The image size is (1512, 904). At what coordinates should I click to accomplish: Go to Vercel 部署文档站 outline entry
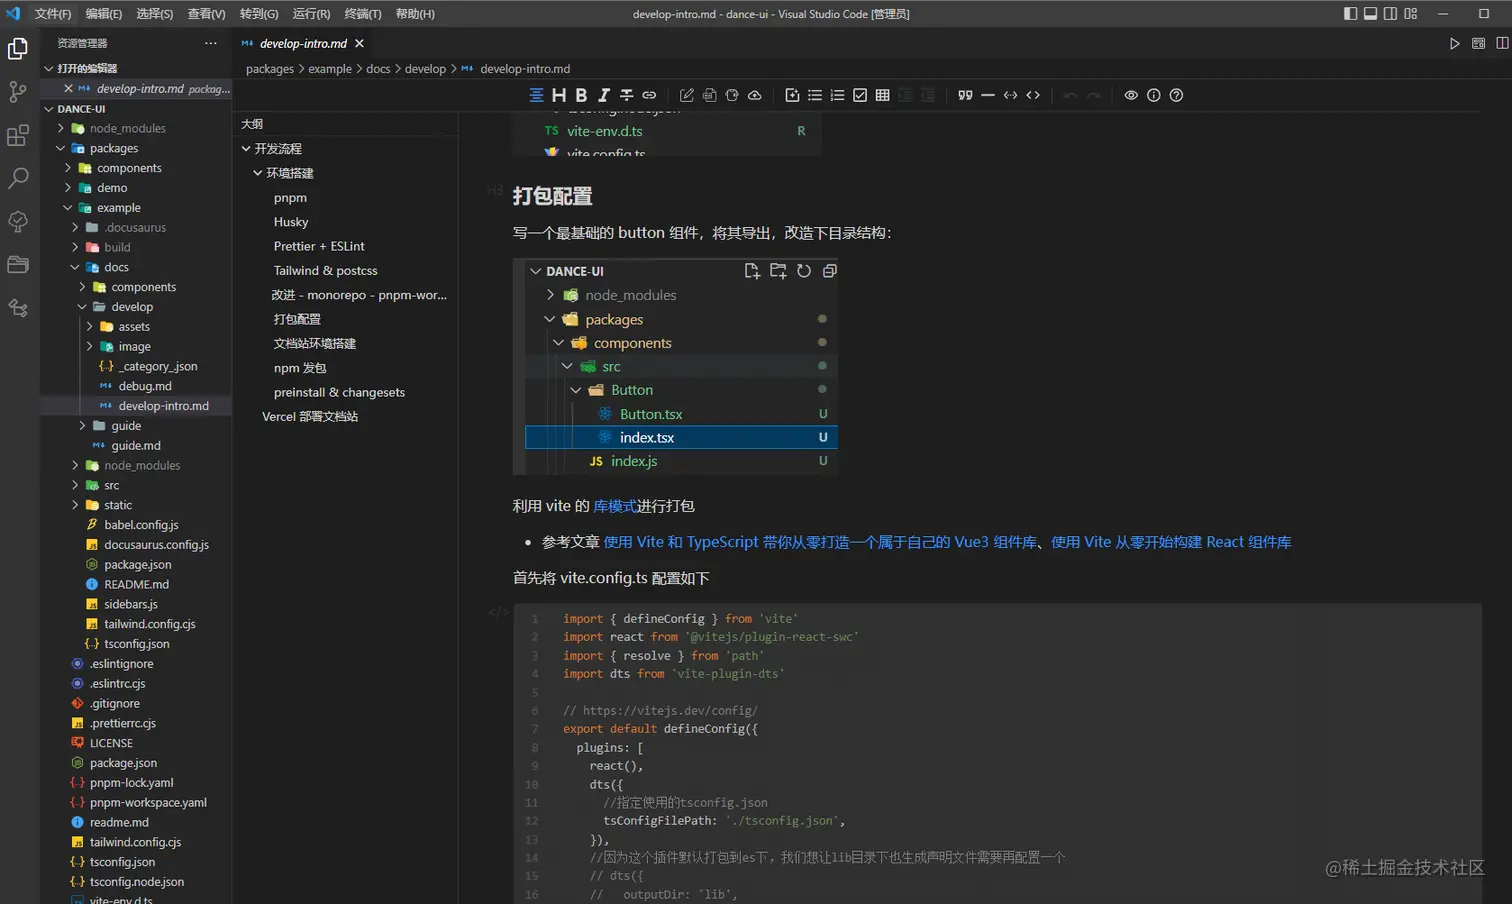point(310,416)
